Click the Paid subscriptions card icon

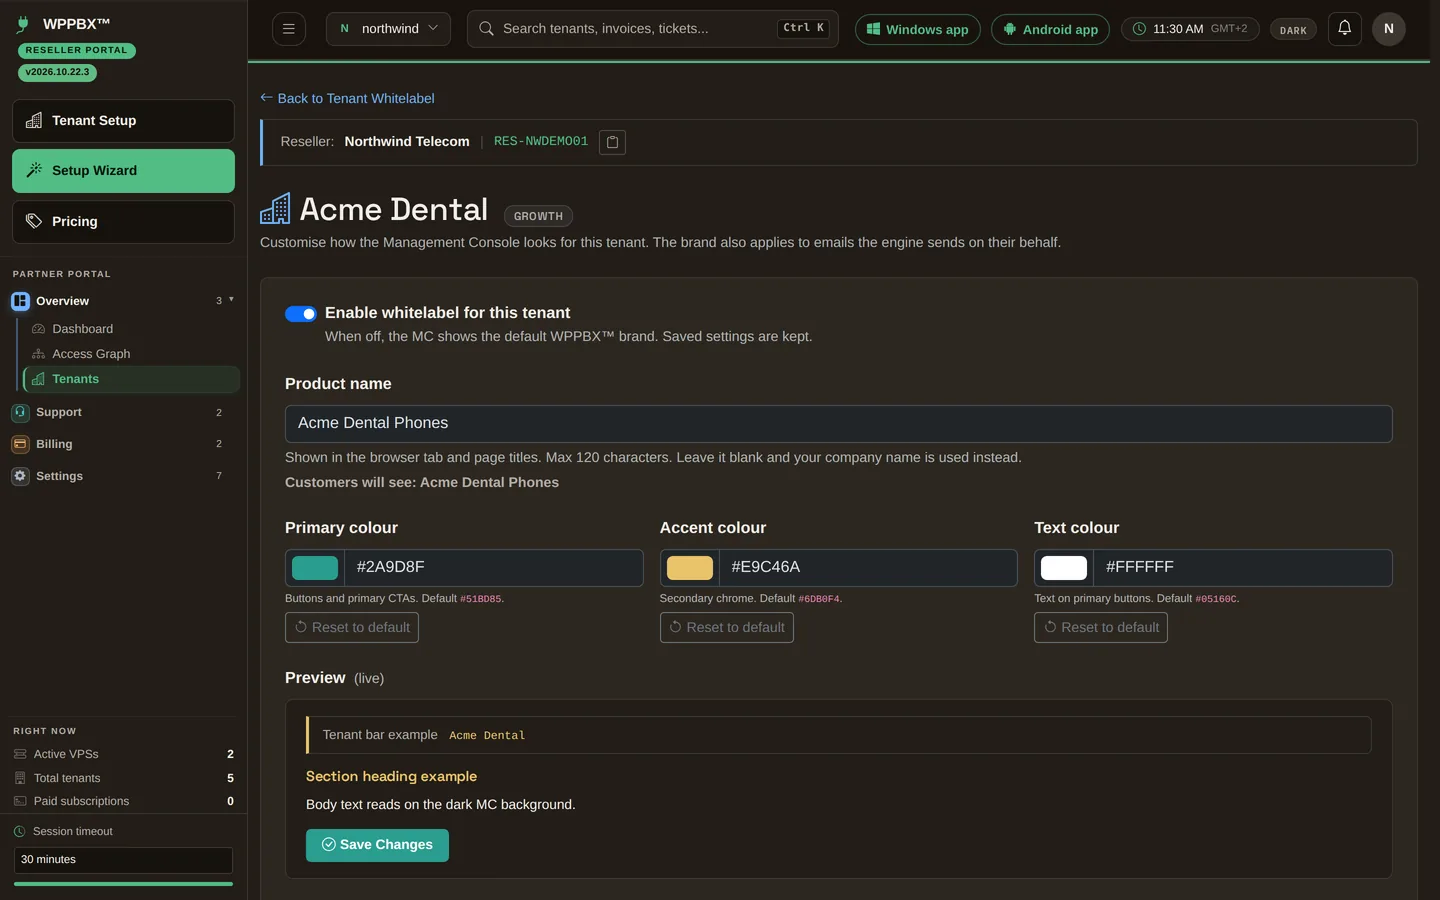(x=20, y=801)
